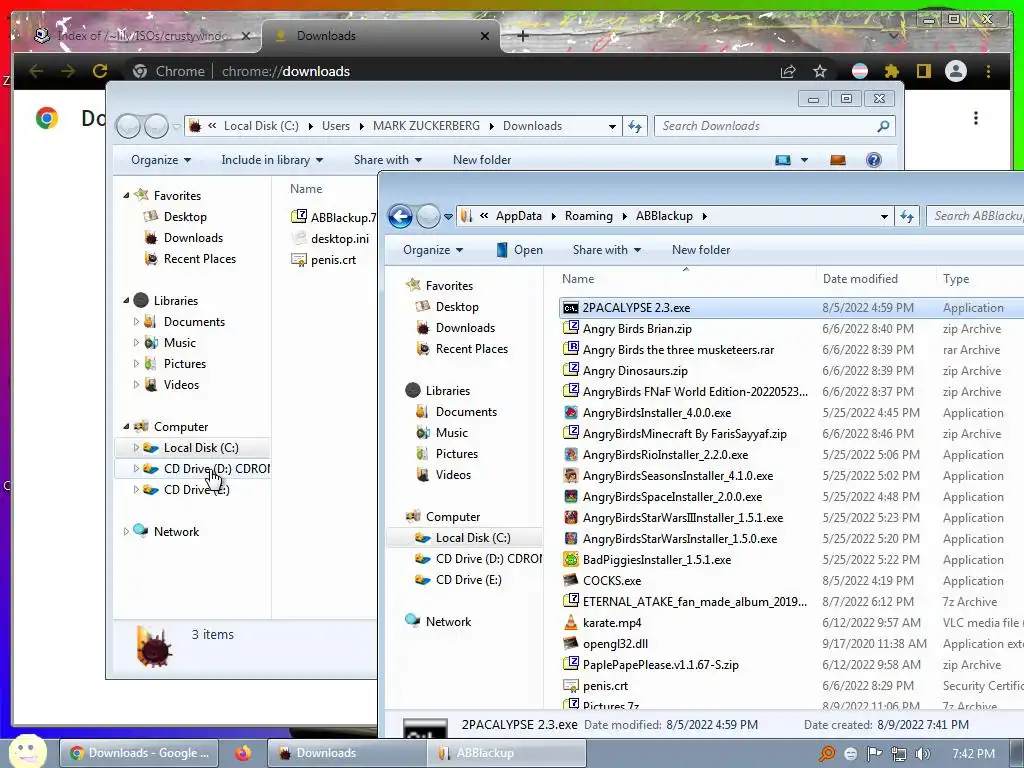
Task: Open Organize menu in Downloads window
Action: tap(161, 160)
